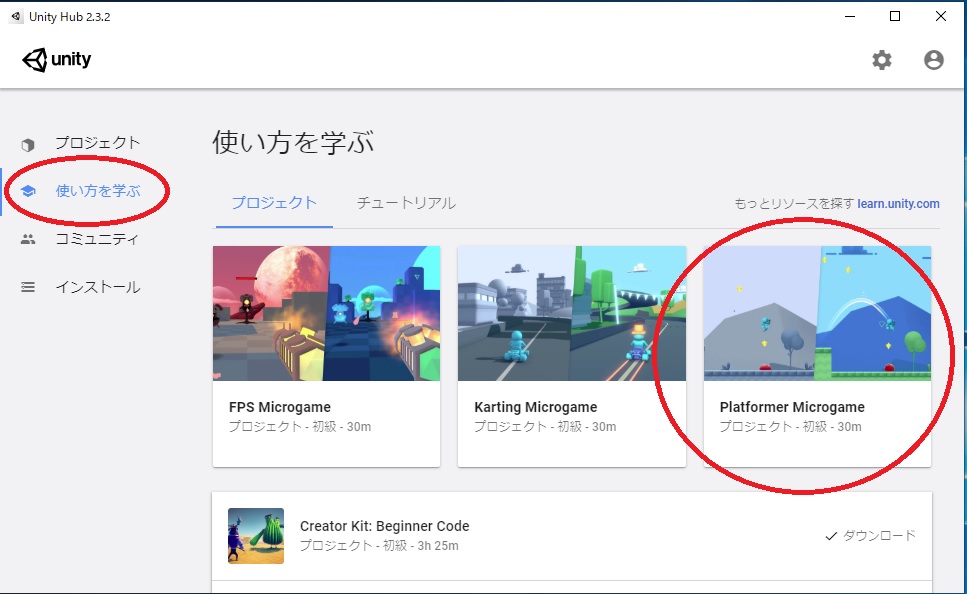Close the Unity Hub window
The image size is (967, 594).
point(940,17)
